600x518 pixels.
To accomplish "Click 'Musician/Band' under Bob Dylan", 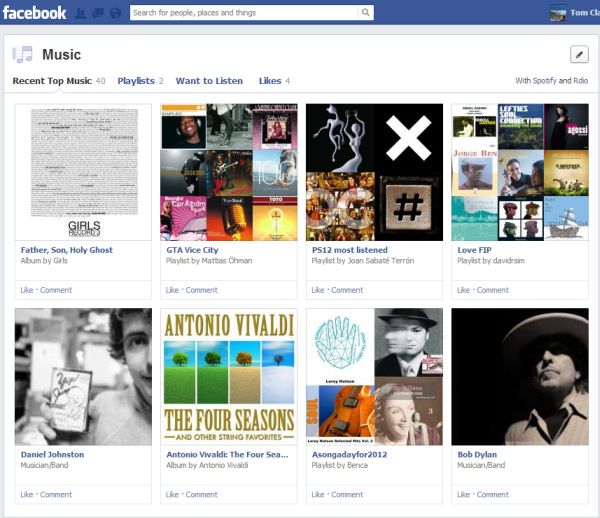I will pos(481,465).
